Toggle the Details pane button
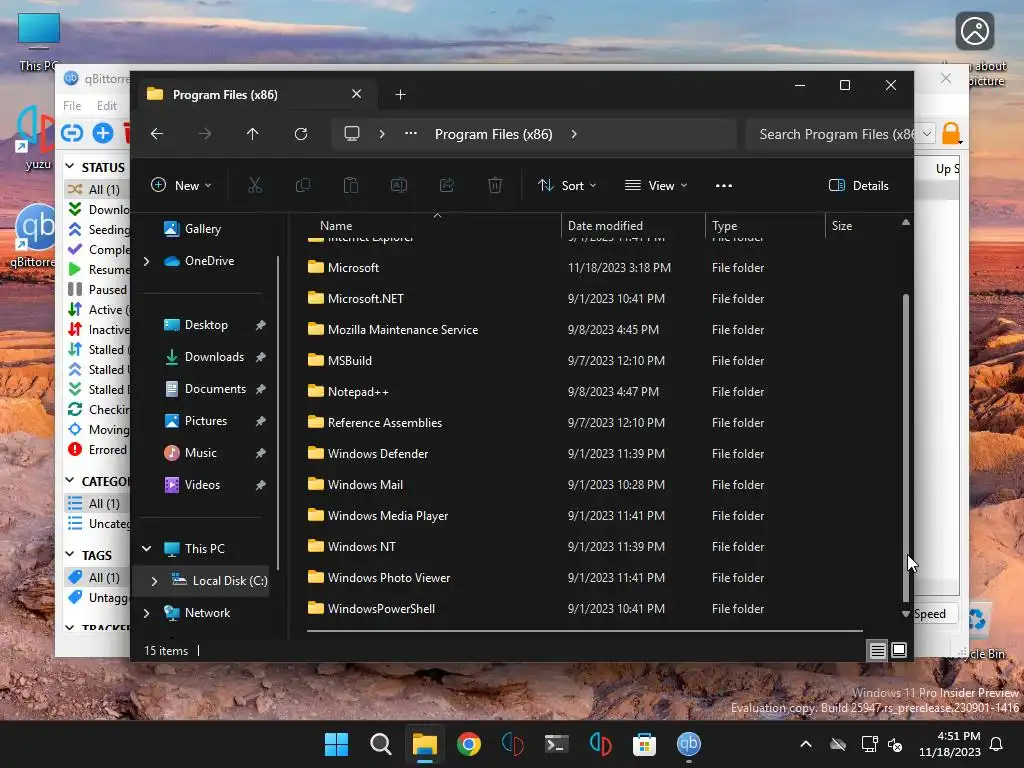This screenshot has height=768, width=1024. 858,185
